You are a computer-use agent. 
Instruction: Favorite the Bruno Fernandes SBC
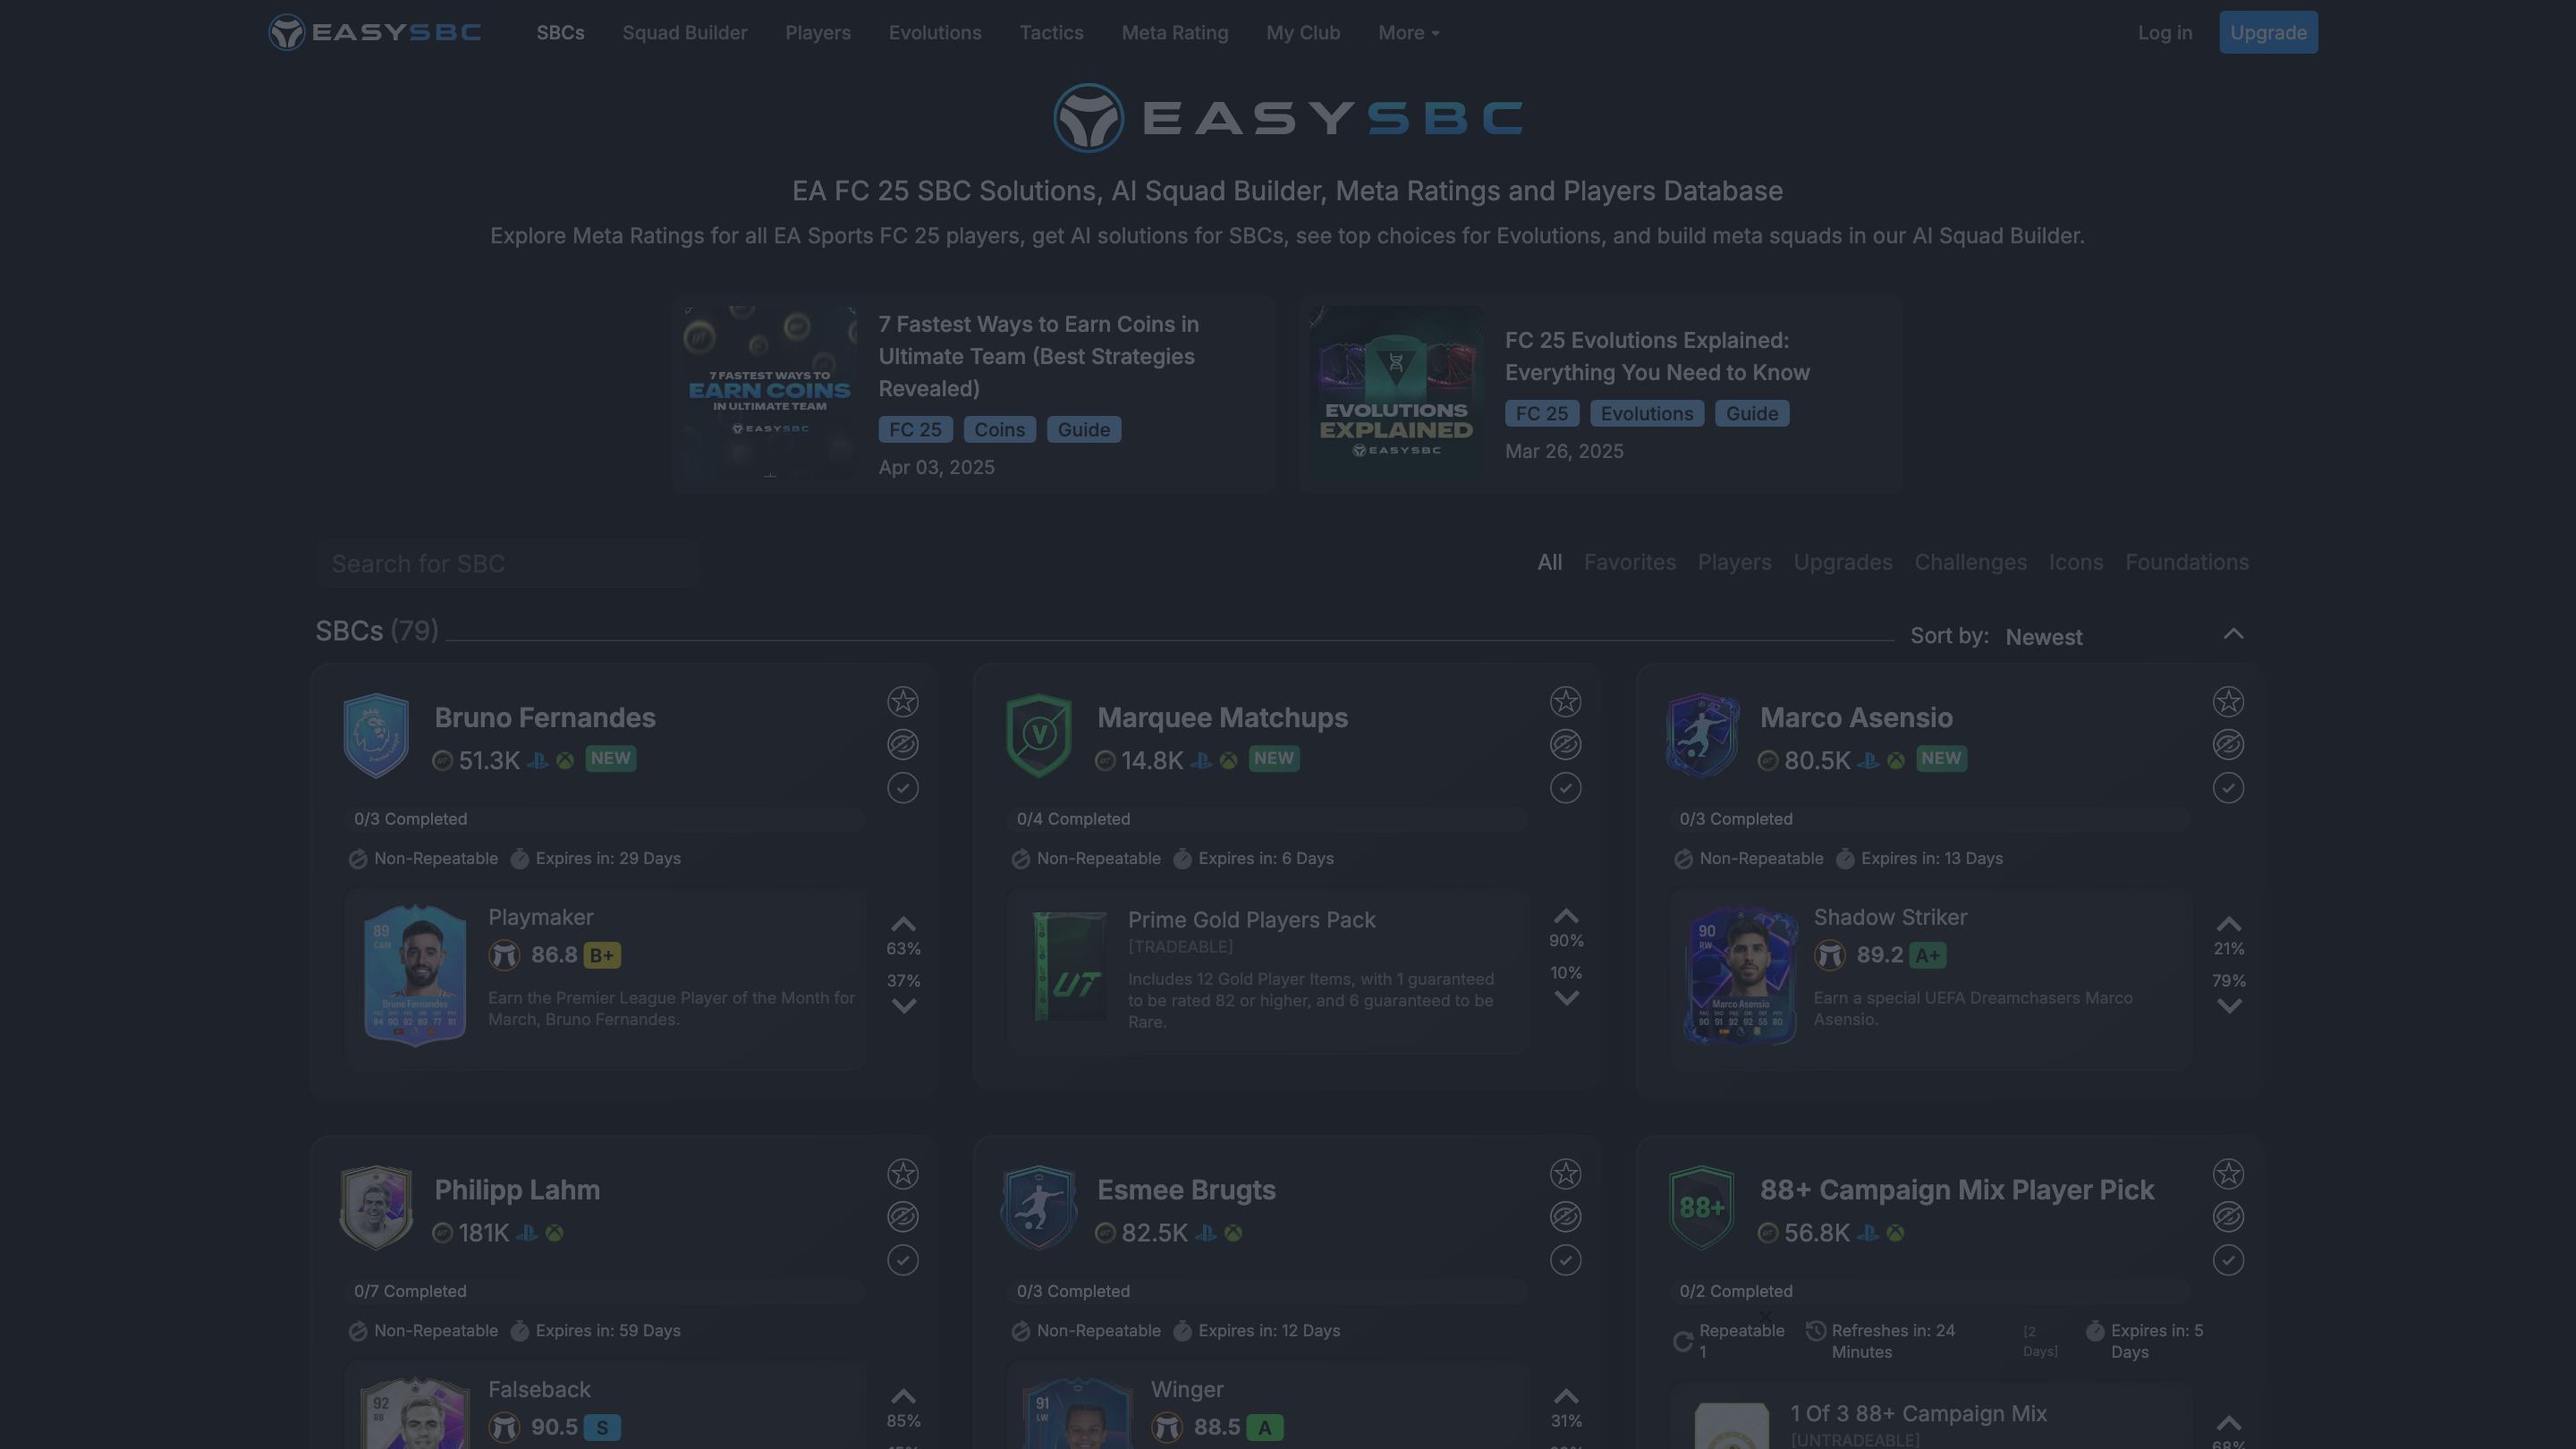(x=903, y=702)
